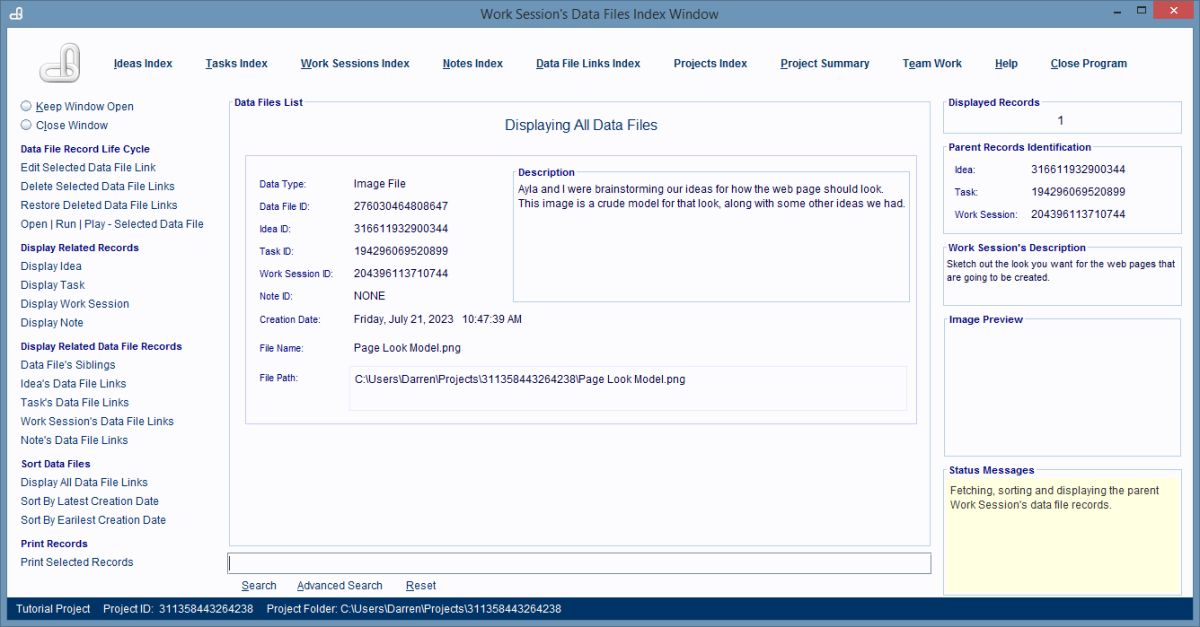Click Delete Selected Data File Links

click(98, 186)
